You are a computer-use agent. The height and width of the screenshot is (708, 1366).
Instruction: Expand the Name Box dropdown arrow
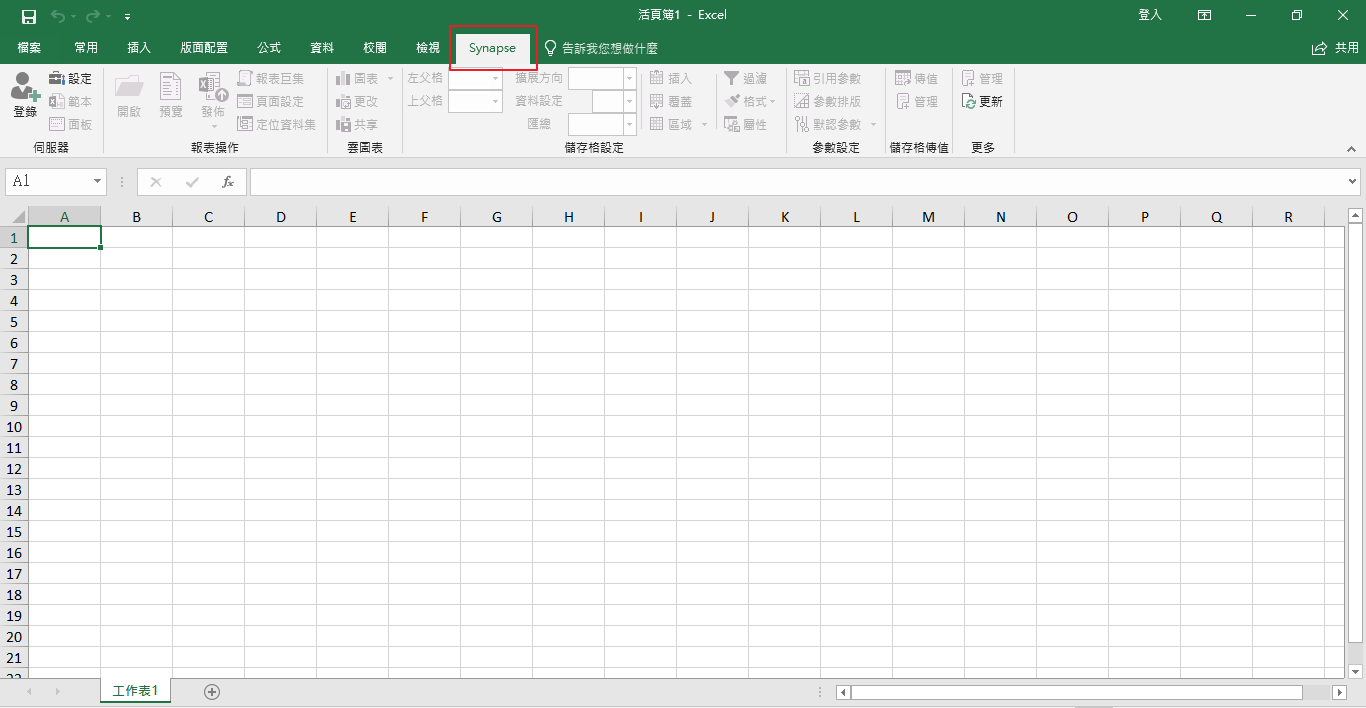97,182
